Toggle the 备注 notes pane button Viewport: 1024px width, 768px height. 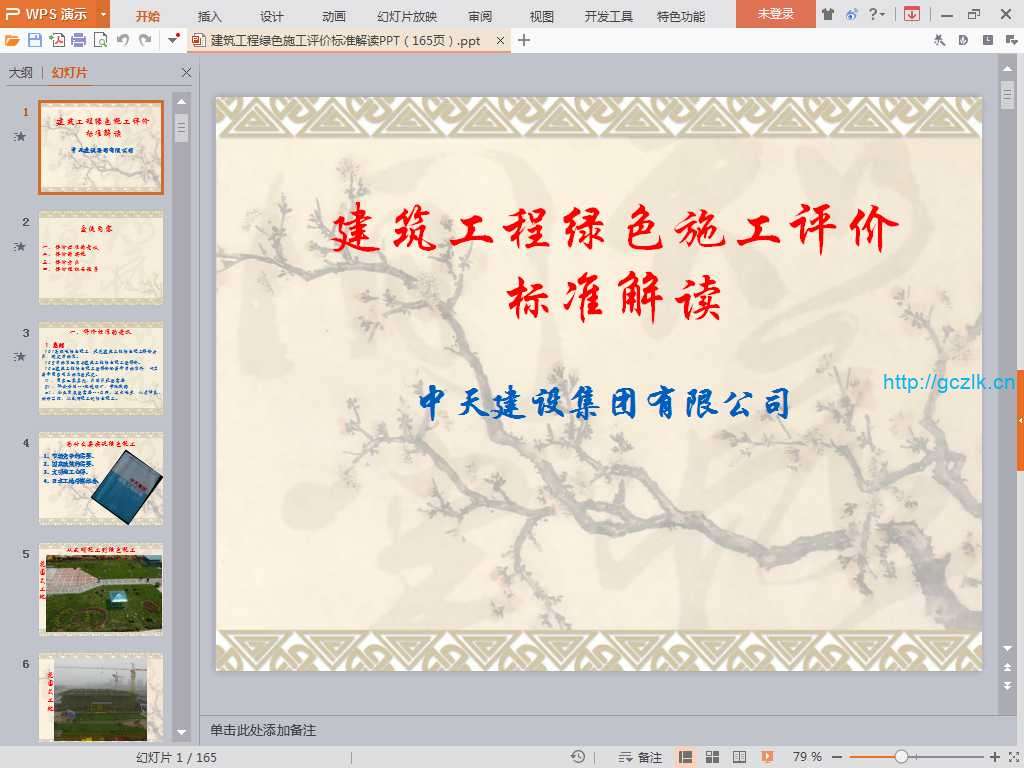(640, 757)
